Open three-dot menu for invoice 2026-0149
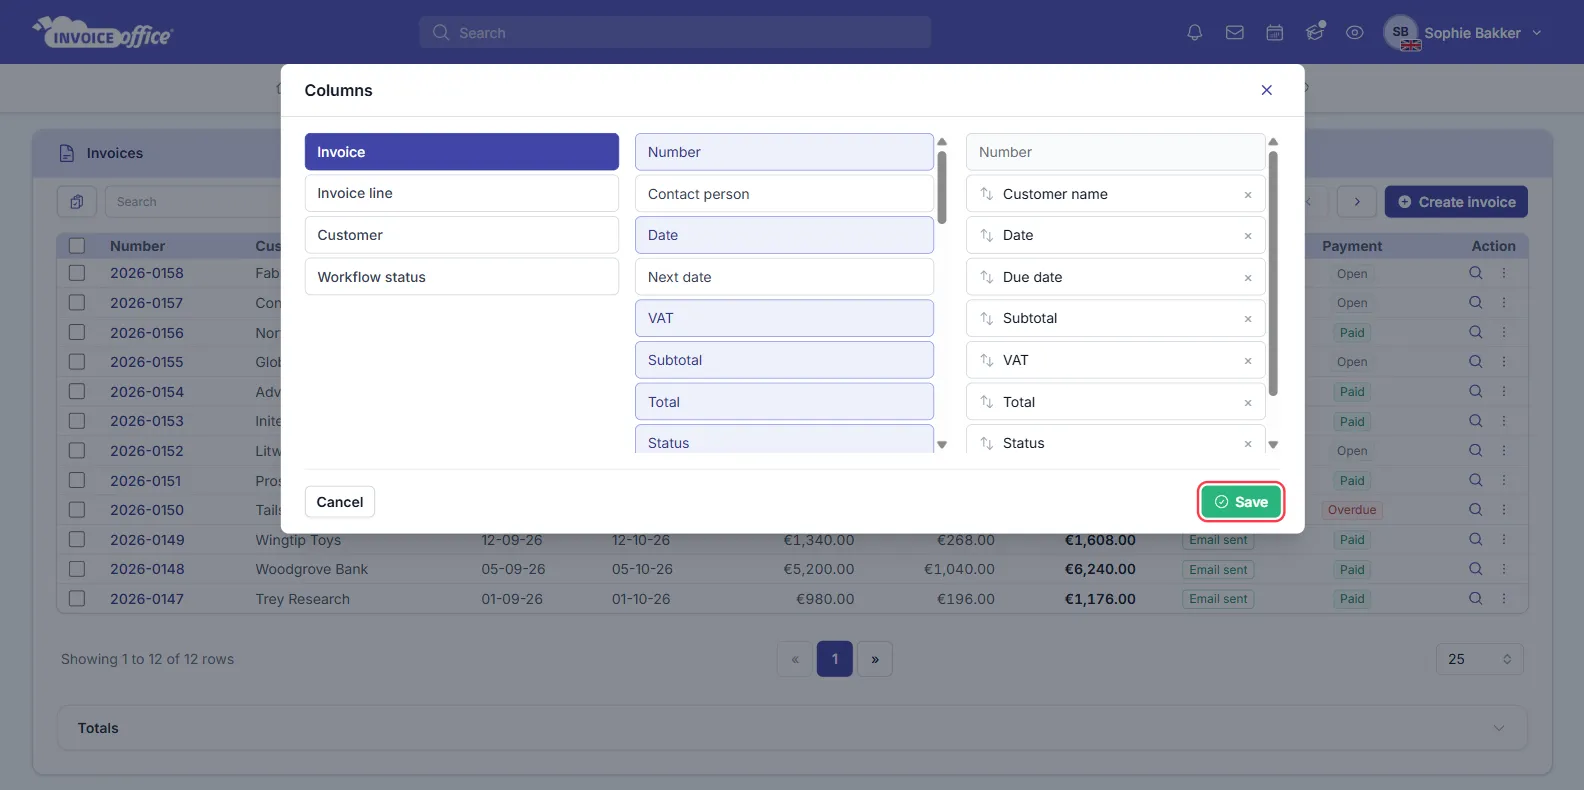The image size is (1584, 790). pos(1503,539)
